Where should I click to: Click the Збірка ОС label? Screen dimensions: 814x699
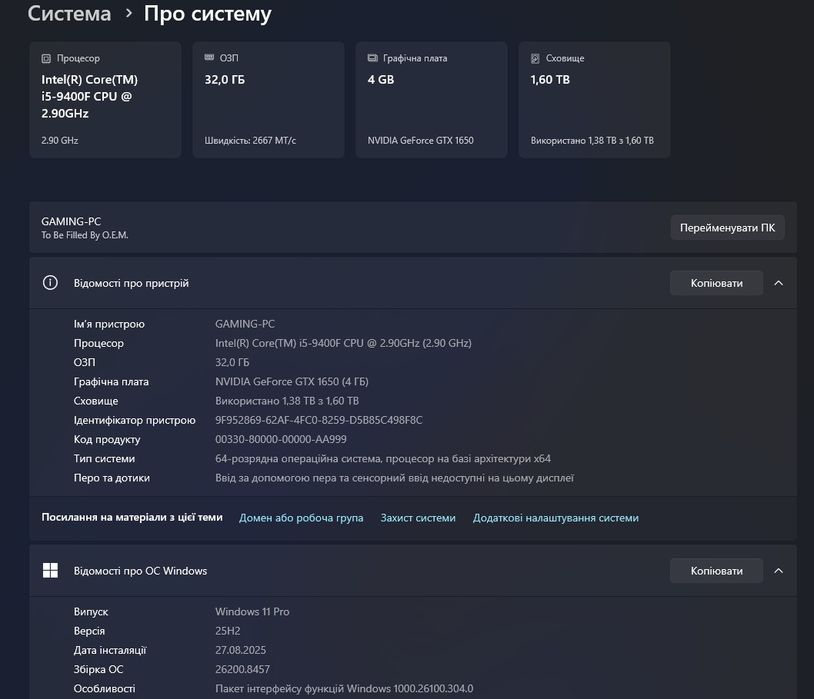[x=99, y=669]
